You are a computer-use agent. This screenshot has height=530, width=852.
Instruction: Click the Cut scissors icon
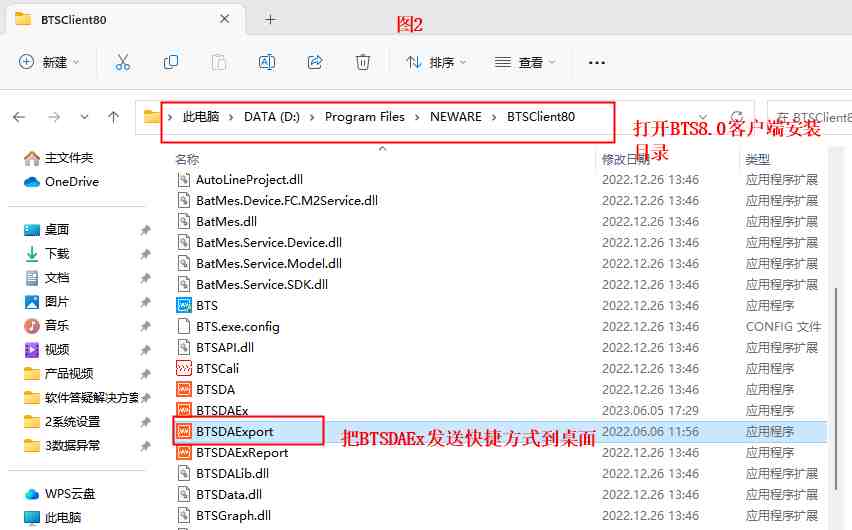(122, 63)
